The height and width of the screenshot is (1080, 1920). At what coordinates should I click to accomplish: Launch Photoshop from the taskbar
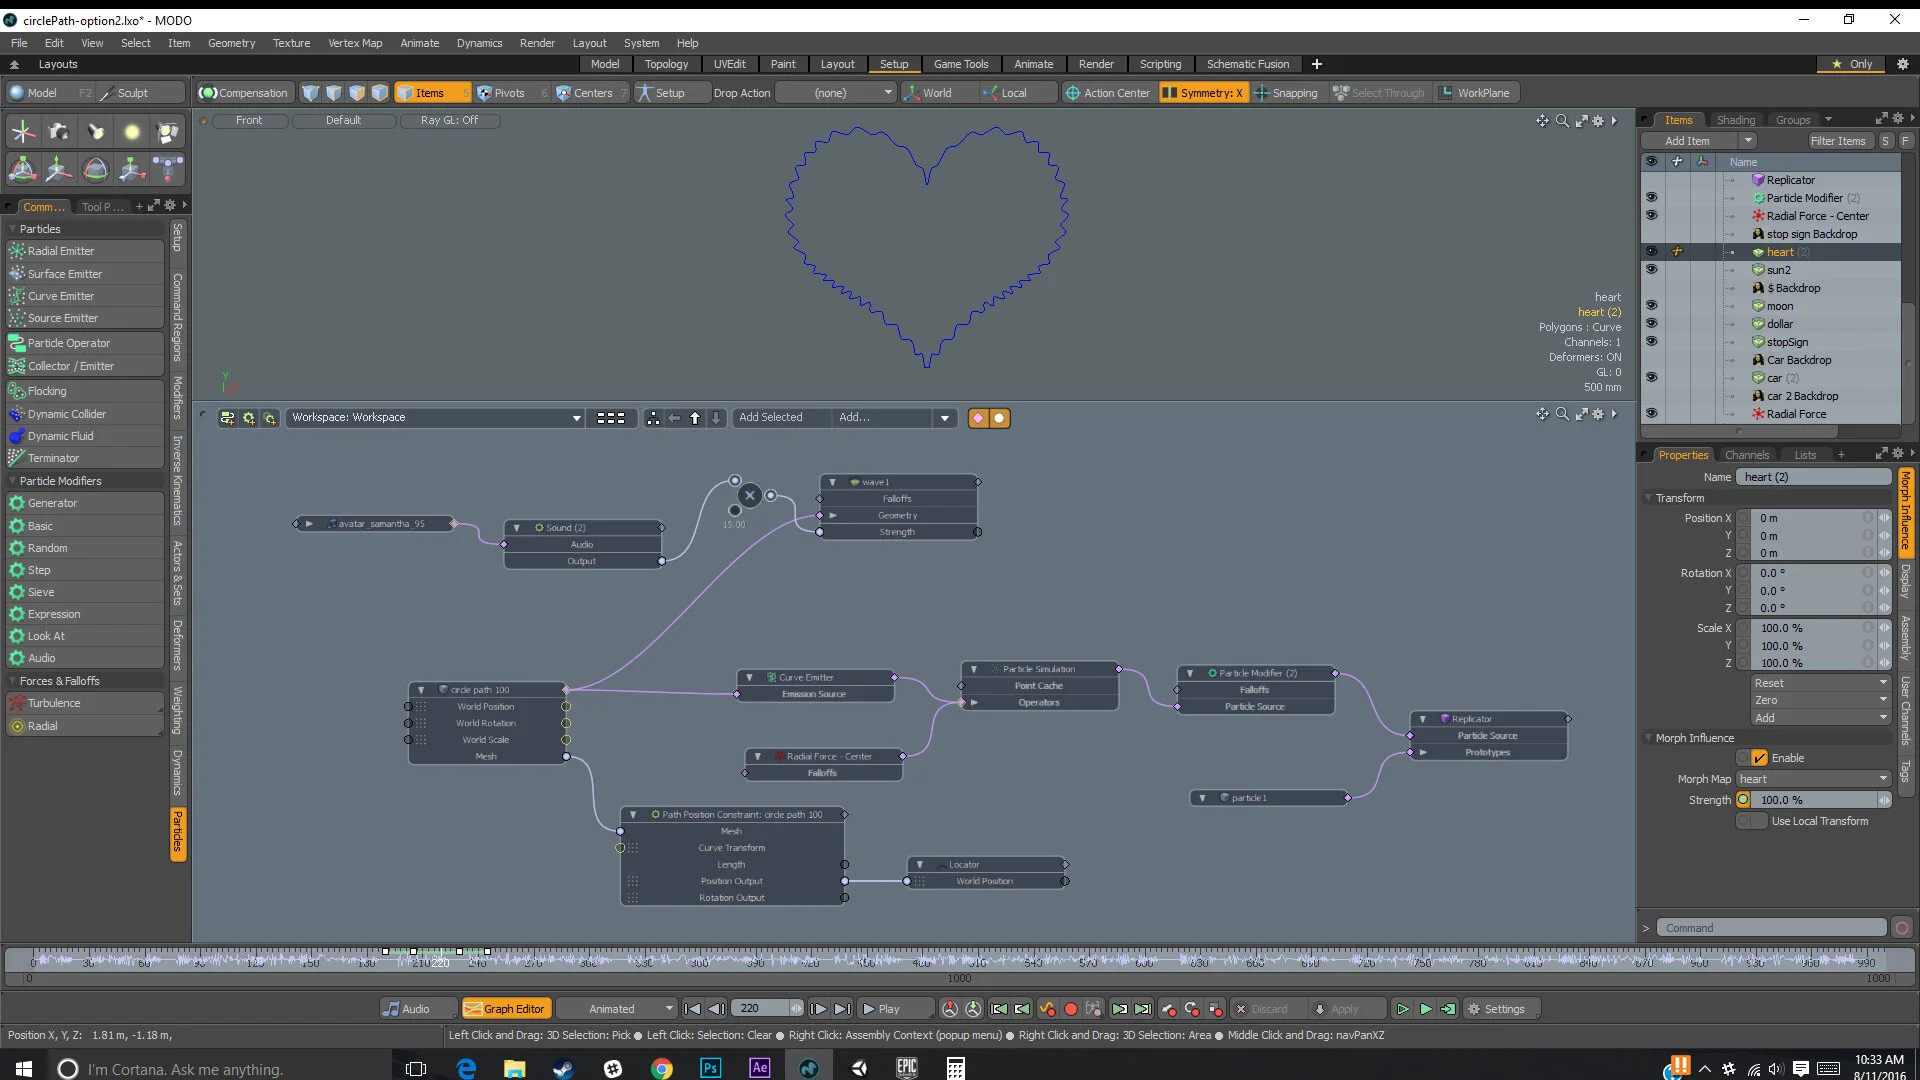710,1068
